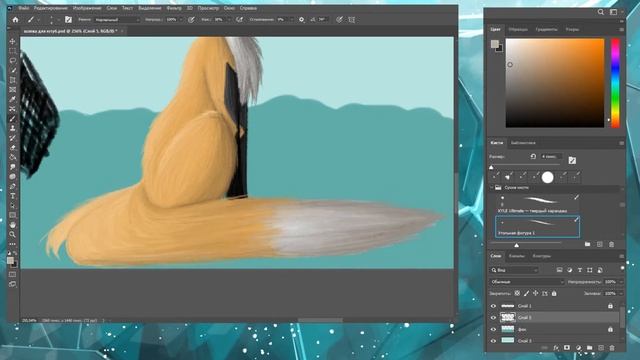
Task: Open the Окно menu
Action: pyautogui.click(x=229, y=8)
